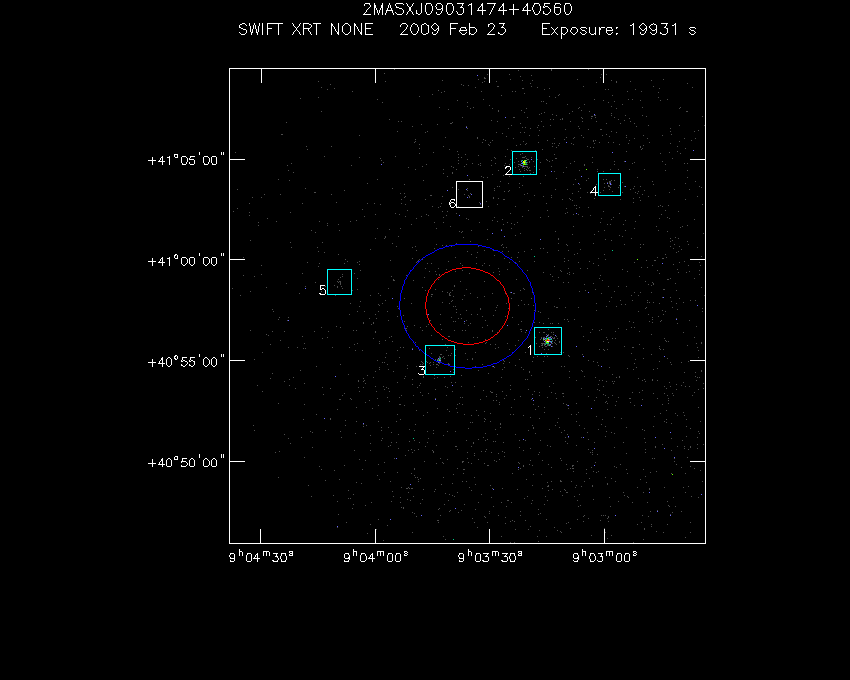Click the 'SWIFT XRT NONE' instrument label

pos(306,29)
